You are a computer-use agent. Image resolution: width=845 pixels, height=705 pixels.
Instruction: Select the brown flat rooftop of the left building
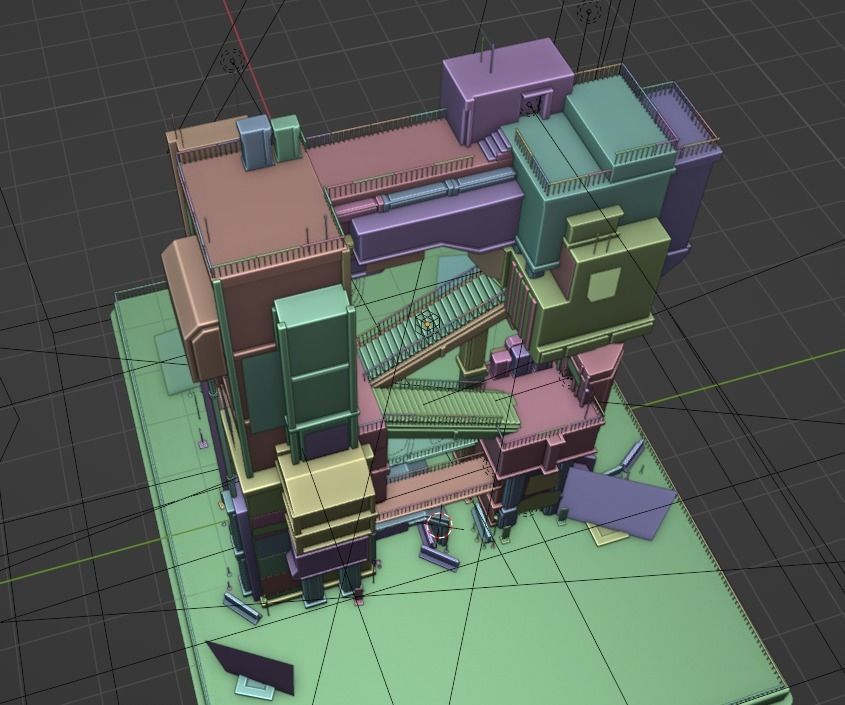(x=260, y=208)
